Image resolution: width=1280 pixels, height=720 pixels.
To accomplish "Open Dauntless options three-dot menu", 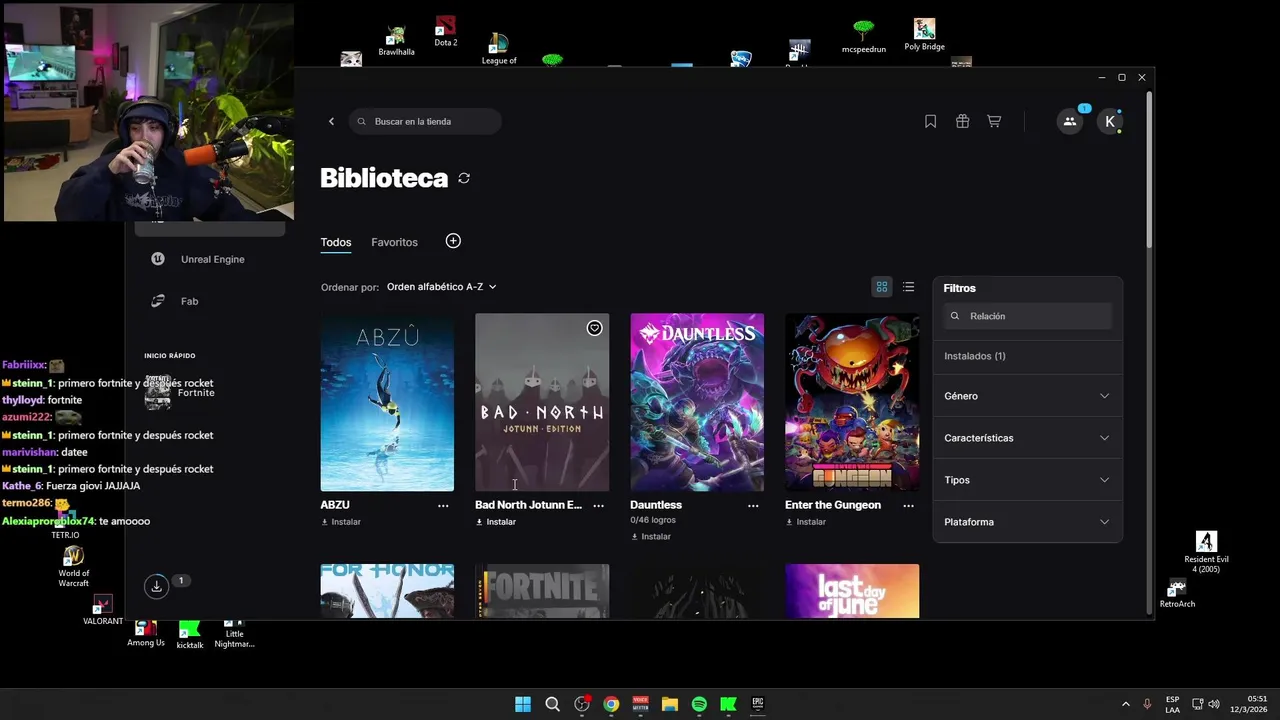I will click(753, 506).
